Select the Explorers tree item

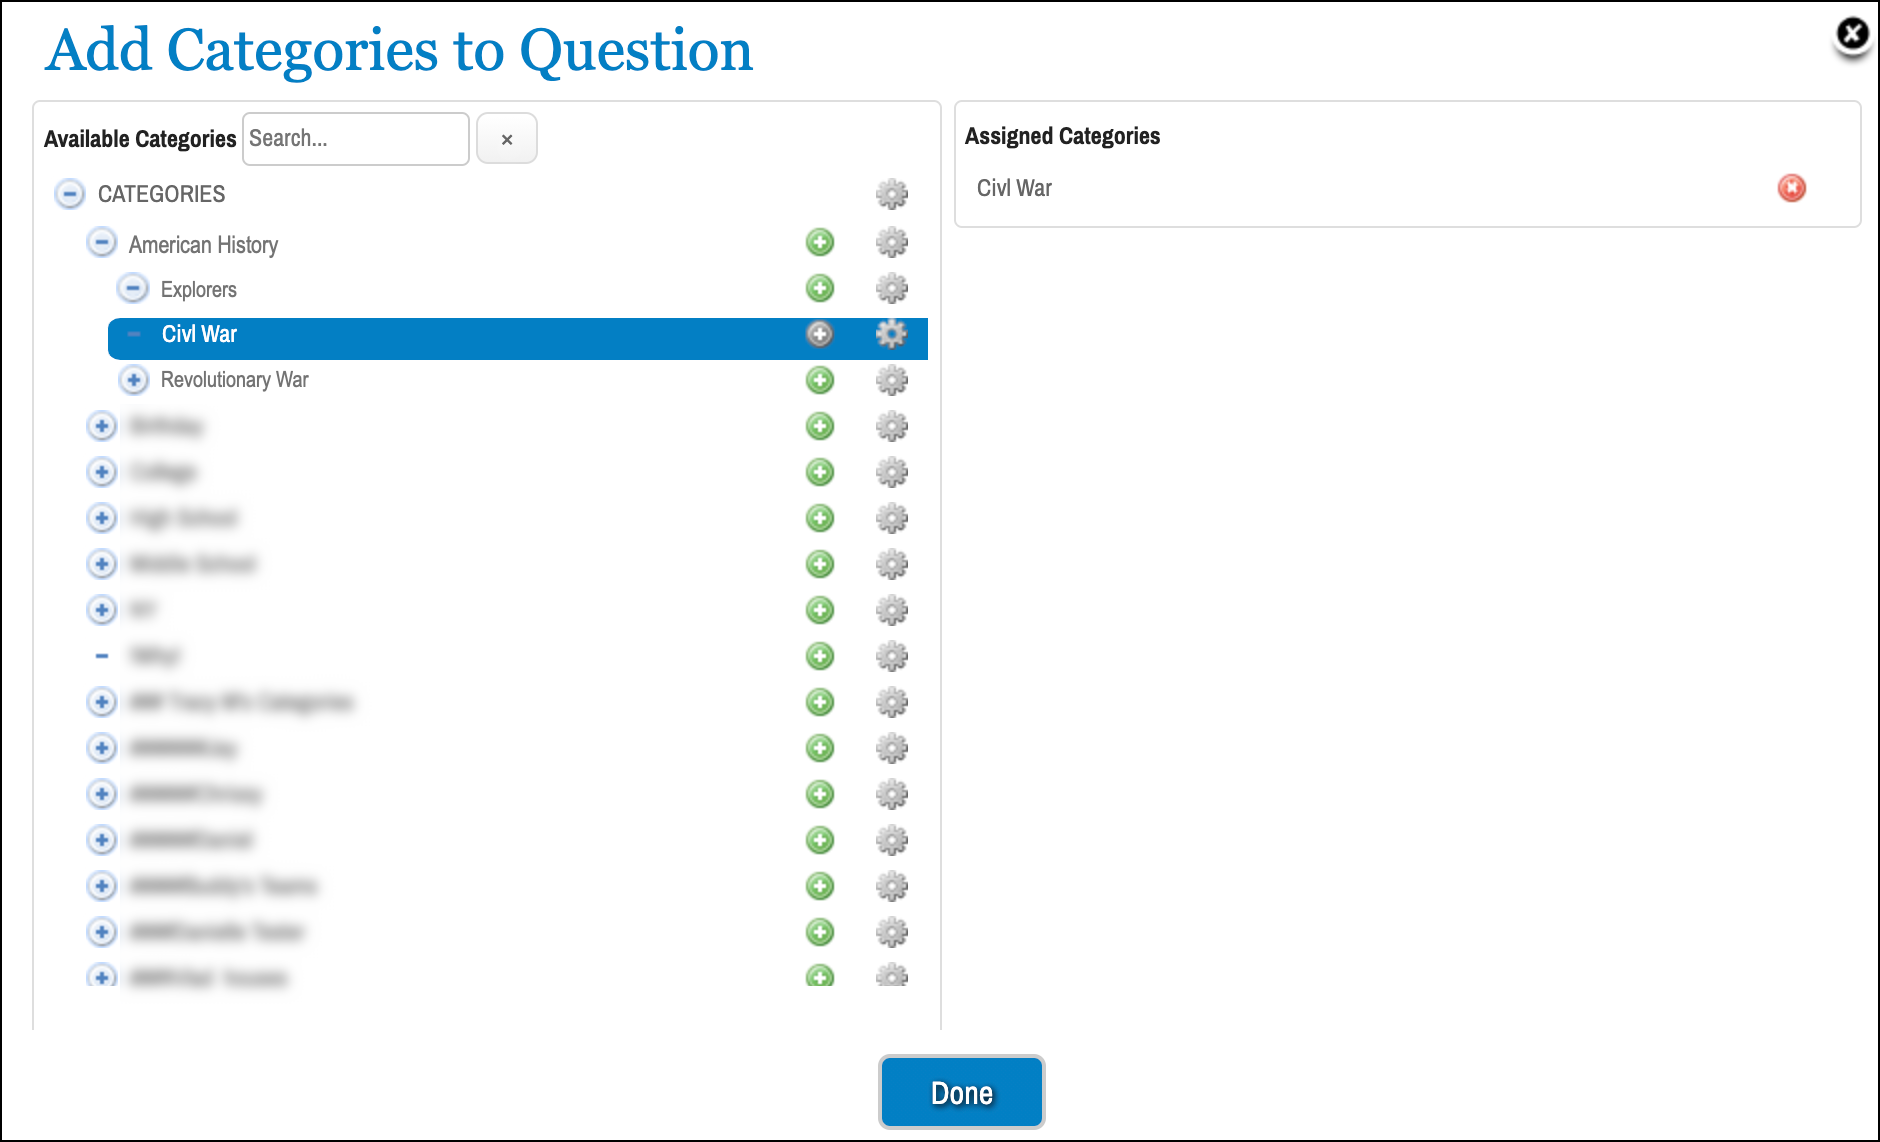point(198,290)
